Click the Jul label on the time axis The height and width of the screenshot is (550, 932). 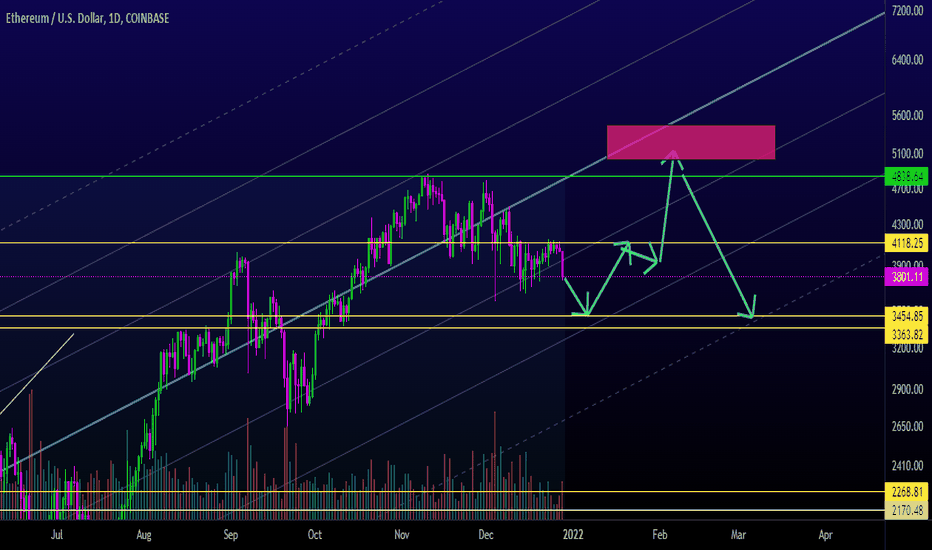tap(56, 535)
